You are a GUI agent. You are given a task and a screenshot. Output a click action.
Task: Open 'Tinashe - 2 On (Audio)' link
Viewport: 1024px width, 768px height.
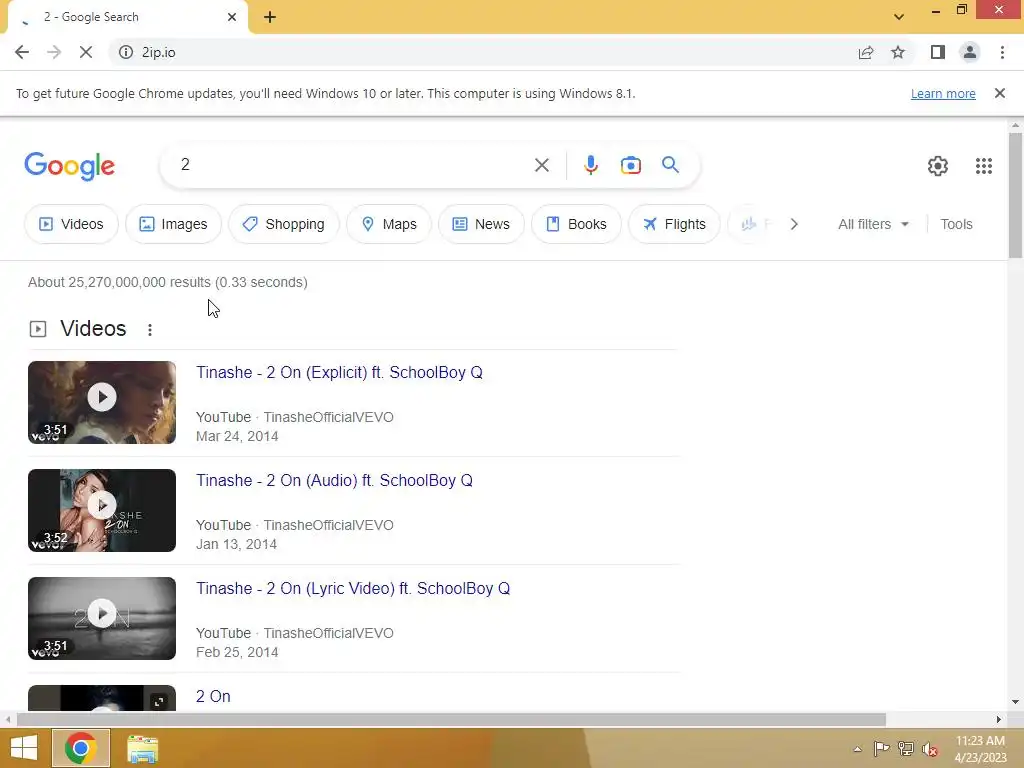pyautogui.click(x=334, y=480)
